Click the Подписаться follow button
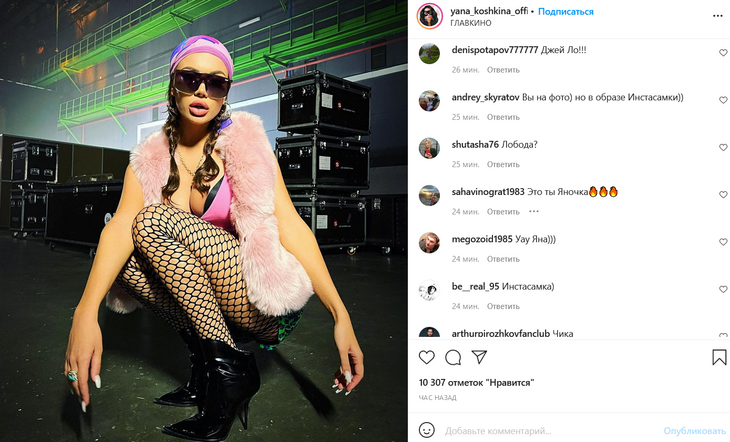Image resolution: width=730 pixels, height=442 pixels. 566,12
